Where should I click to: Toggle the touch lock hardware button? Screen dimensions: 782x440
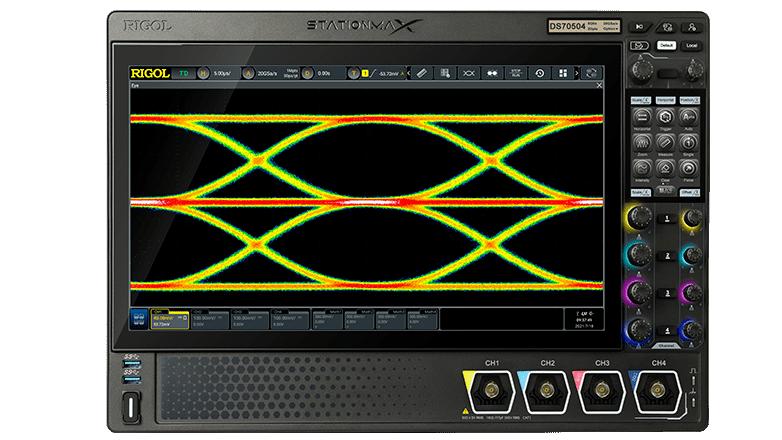[638, 46]
